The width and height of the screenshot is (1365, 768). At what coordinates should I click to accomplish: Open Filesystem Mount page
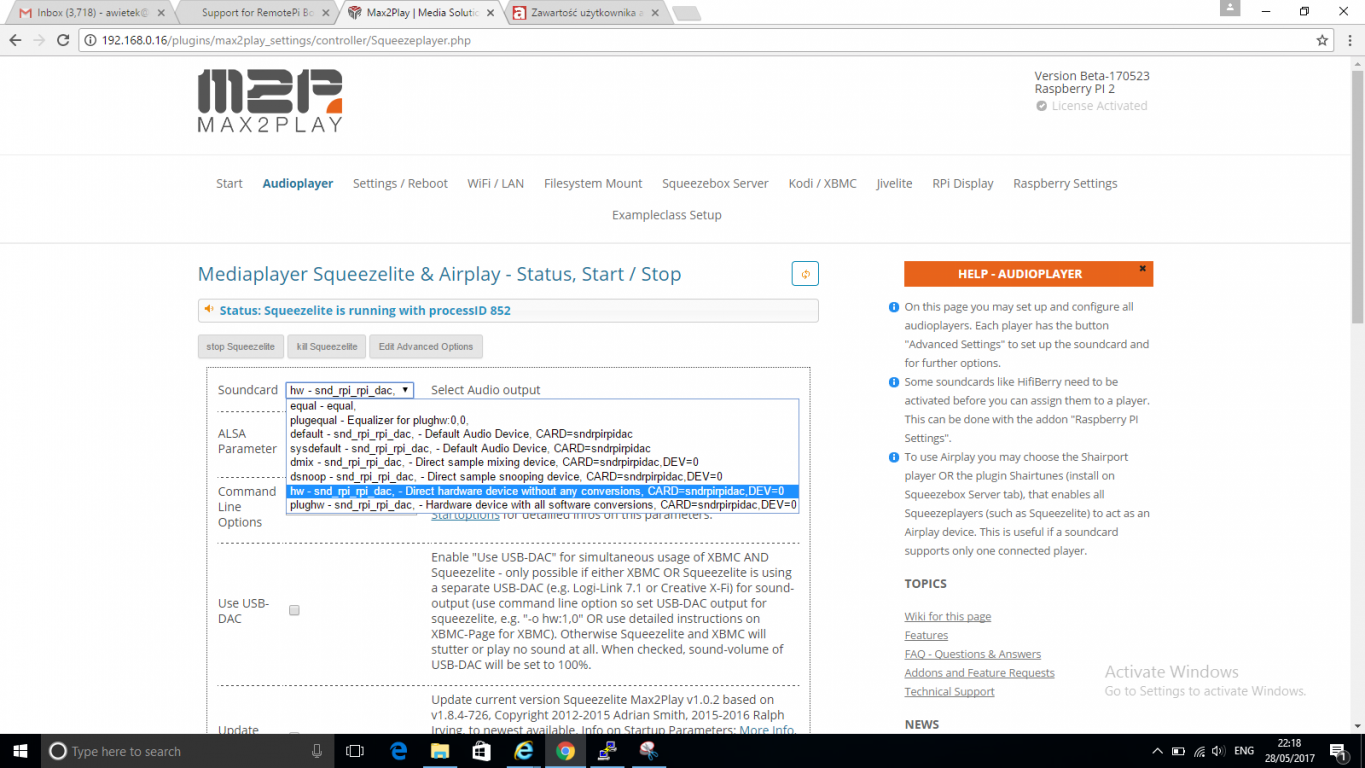click(x=593, y=183)
